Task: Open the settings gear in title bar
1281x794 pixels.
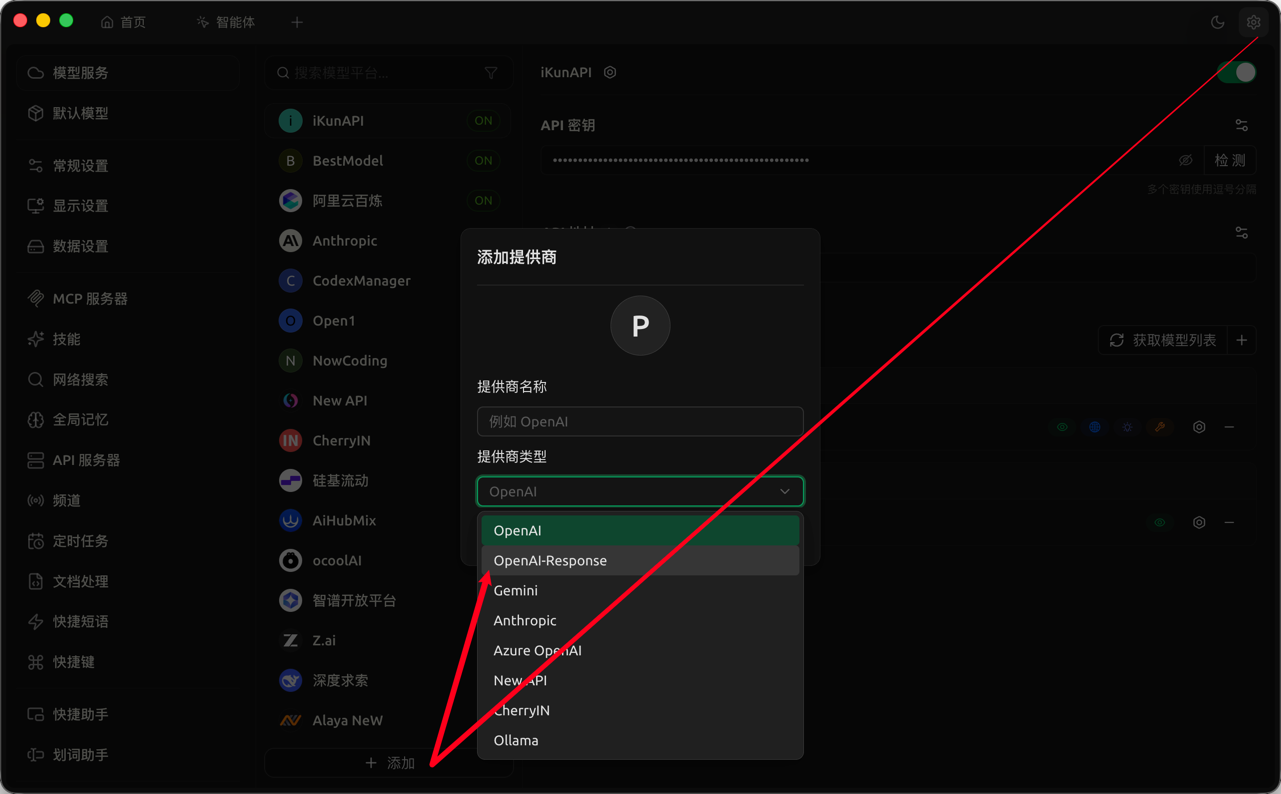Action: click(1253, 22)
